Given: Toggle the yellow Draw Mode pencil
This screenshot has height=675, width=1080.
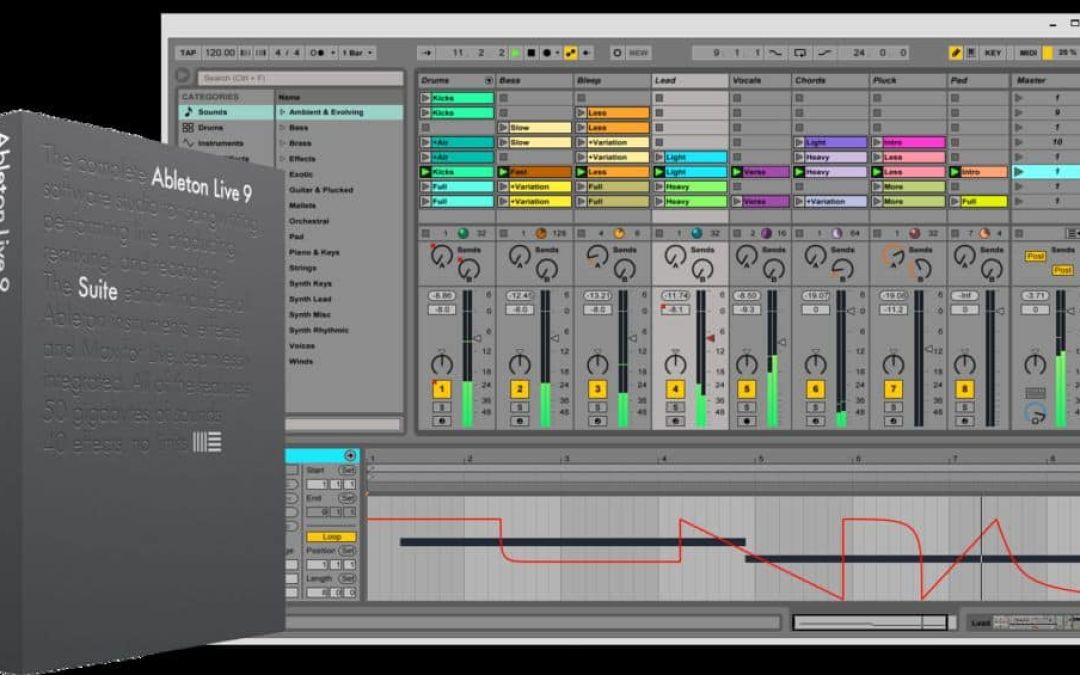Looking at the screenshot, I should click(955, 52).
